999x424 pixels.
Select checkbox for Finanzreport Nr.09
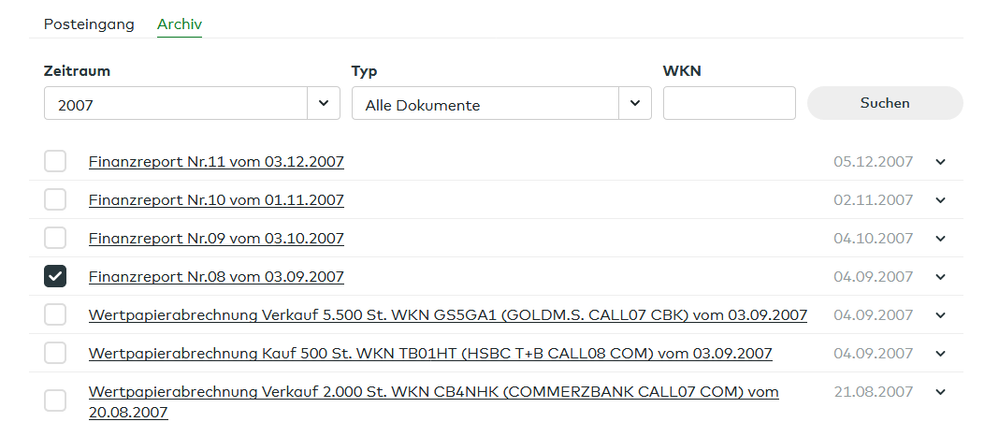tap(55, 239)
